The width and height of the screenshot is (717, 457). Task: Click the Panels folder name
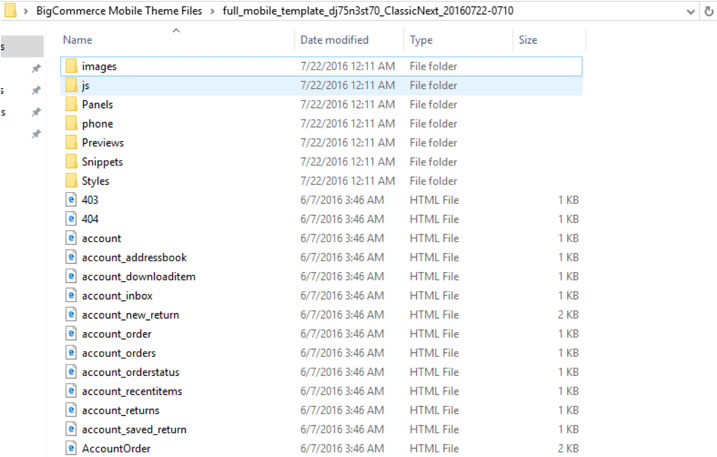pyautogui.click(x=97, y=104)
